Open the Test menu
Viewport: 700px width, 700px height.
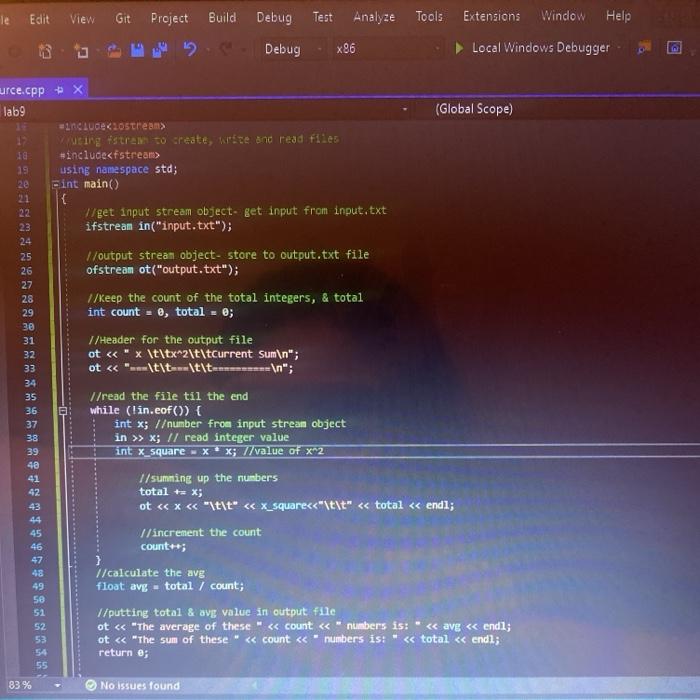[322, 17]
